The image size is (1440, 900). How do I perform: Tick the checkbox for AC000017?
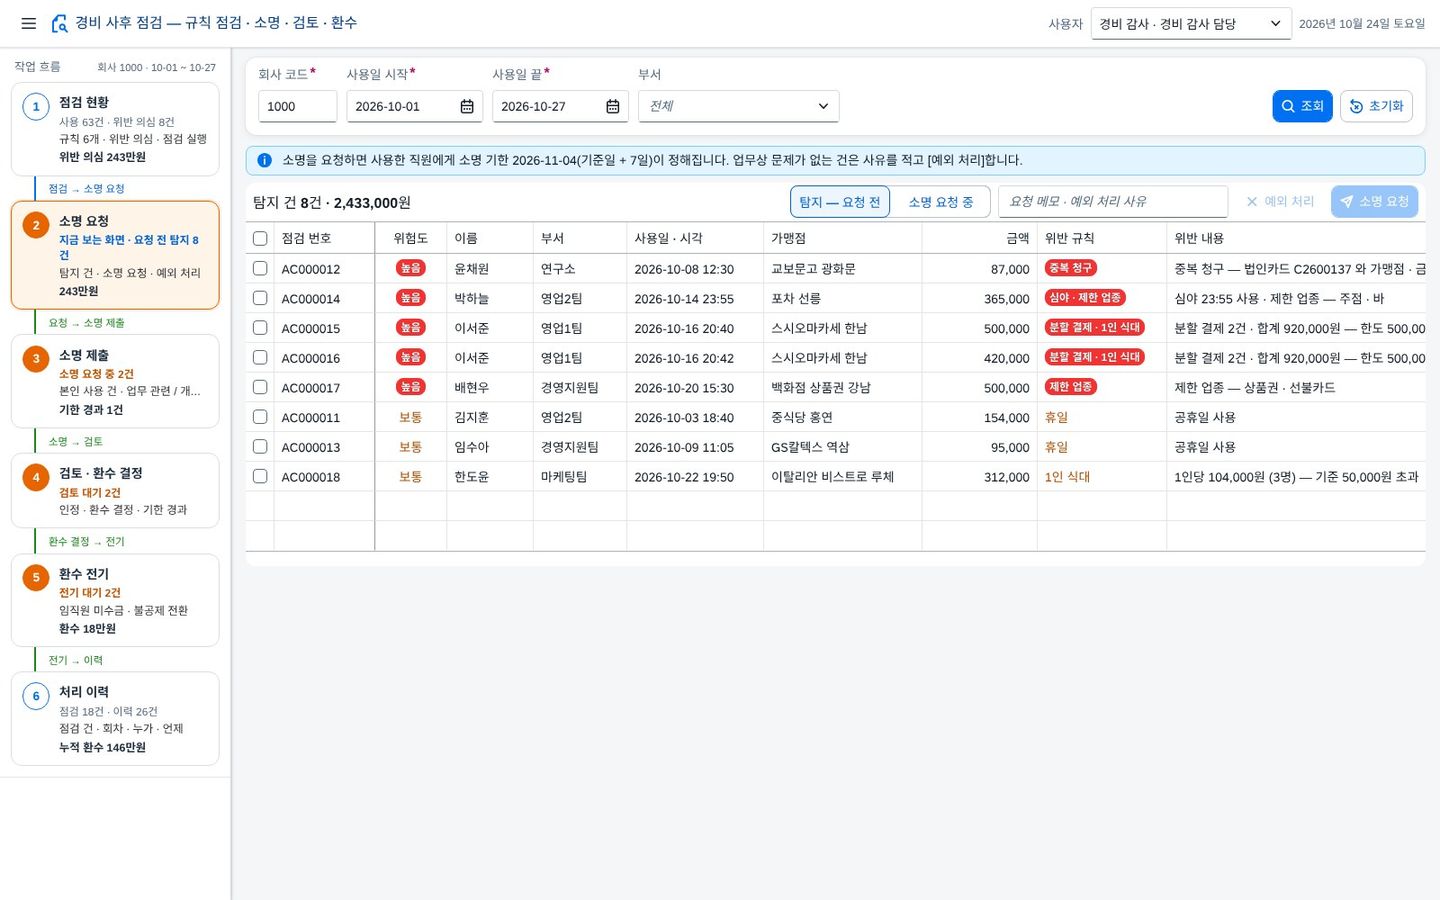point(260,387)
